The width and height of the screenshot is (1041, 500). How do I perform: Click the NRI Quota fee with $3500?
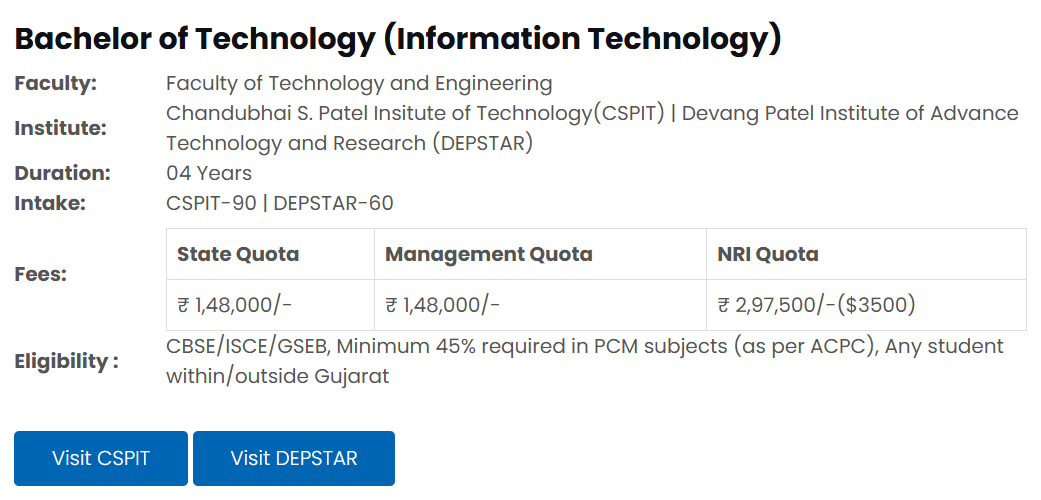pos(817,305)
